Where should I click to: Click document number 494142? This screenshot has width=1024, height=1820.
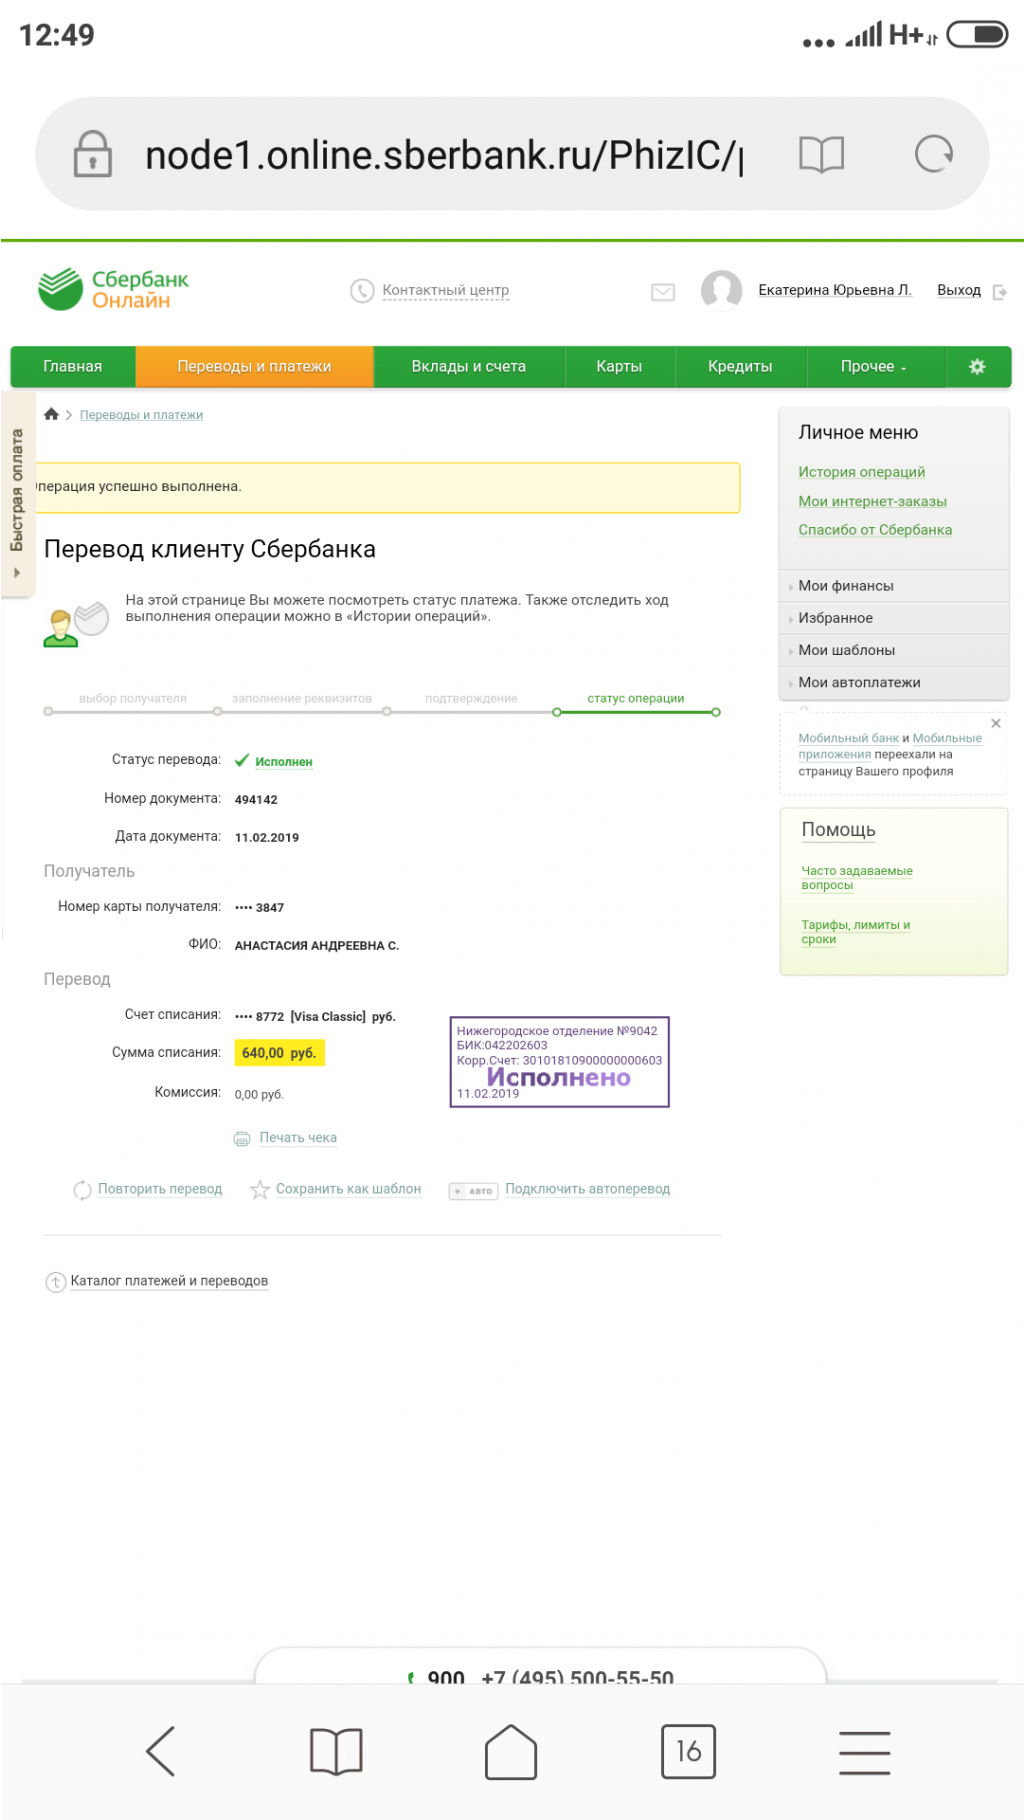[x=256, y=800]
